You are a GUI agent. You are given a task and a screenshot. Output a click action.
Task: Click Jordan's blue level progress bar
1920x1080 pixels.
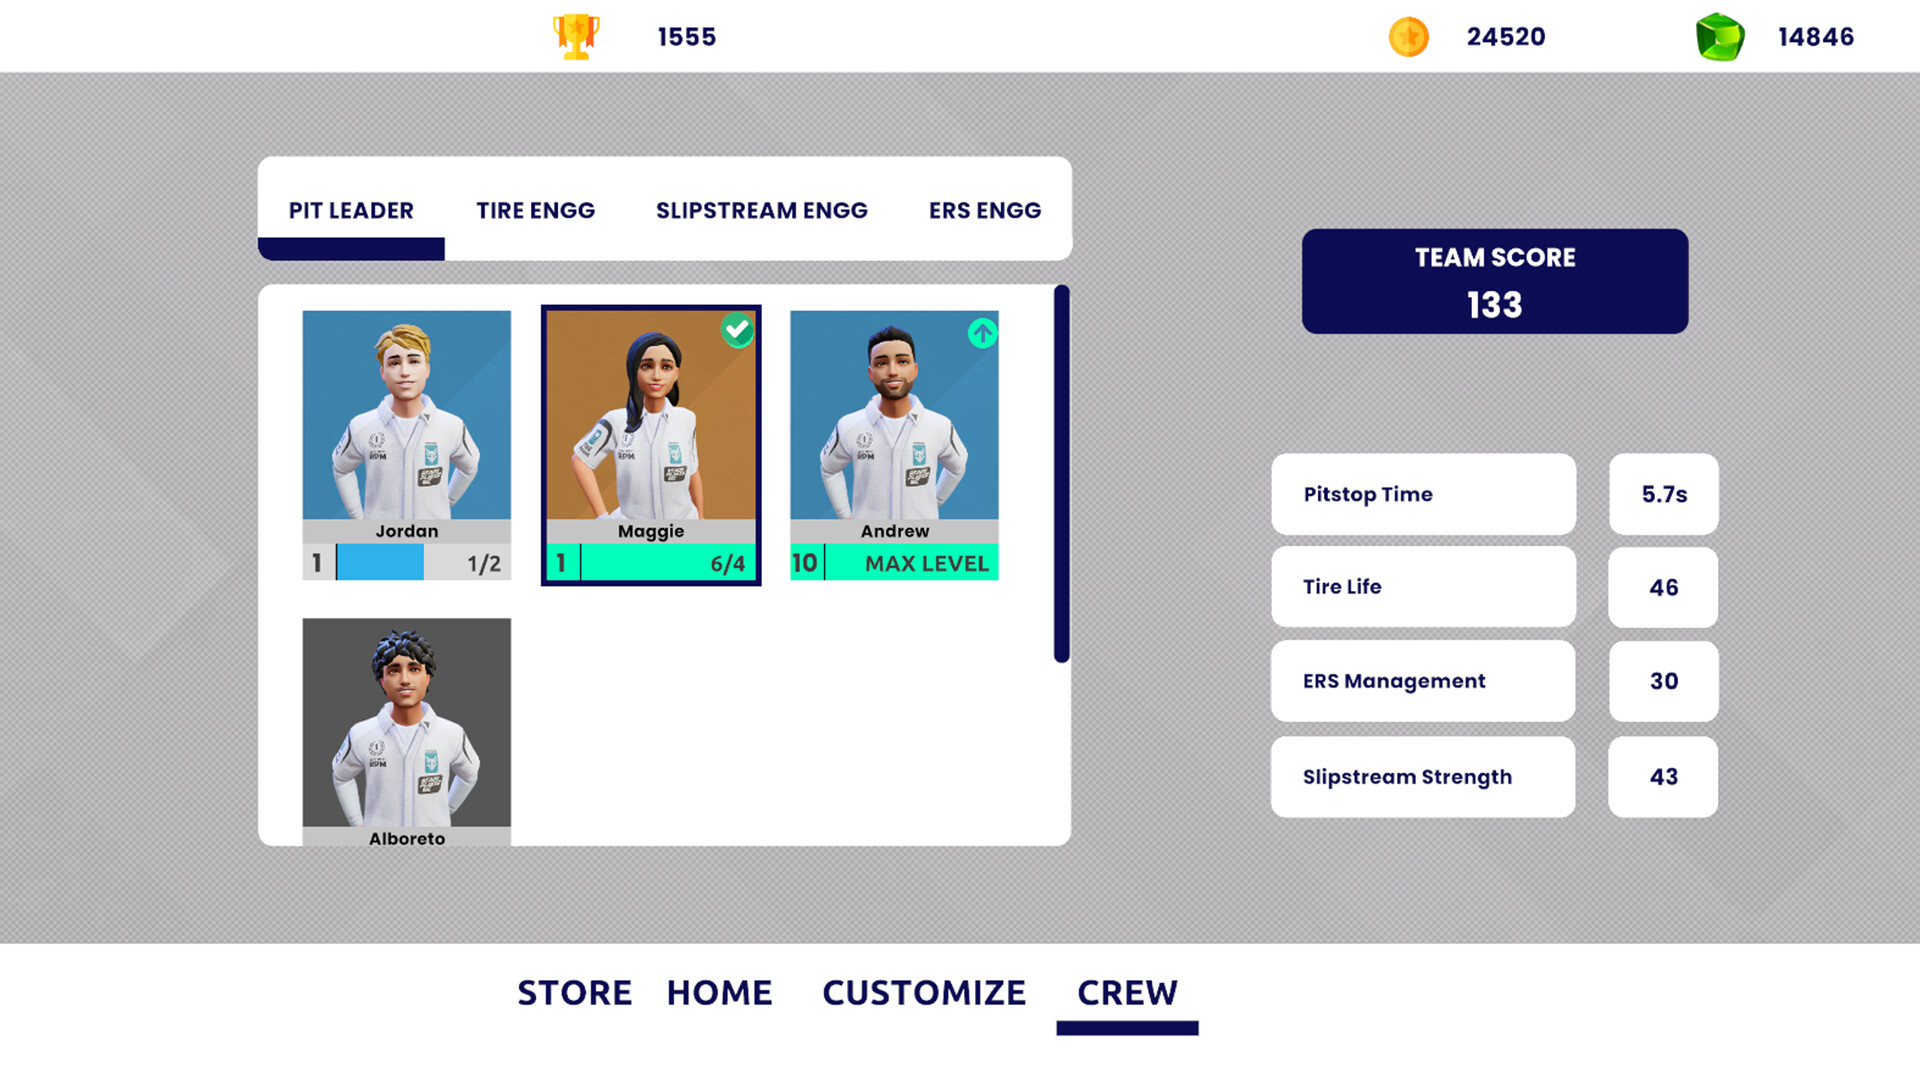(380, 563)
